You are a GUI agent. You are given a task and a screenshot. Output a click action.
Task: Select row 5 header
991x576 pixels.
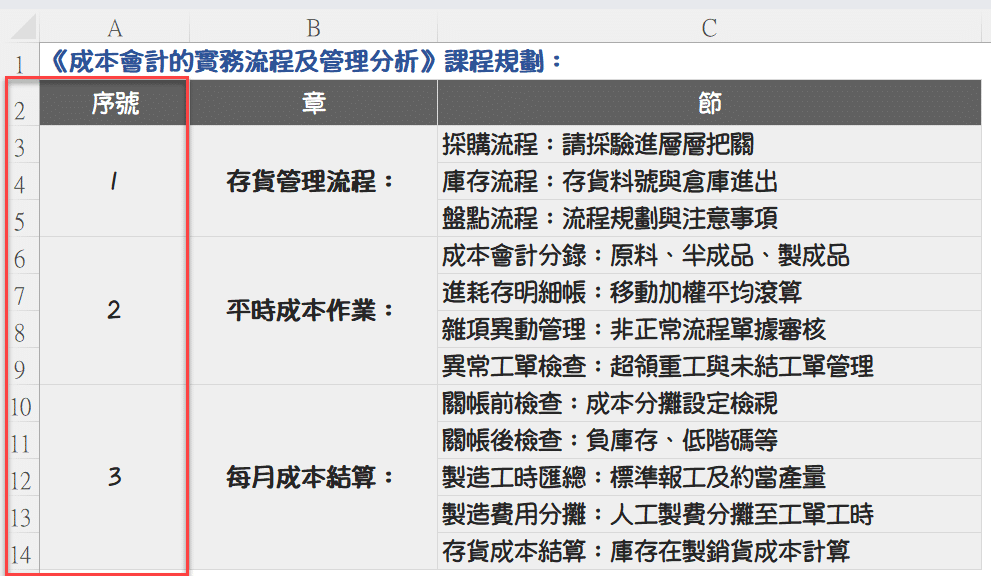[x=20, y=218]
